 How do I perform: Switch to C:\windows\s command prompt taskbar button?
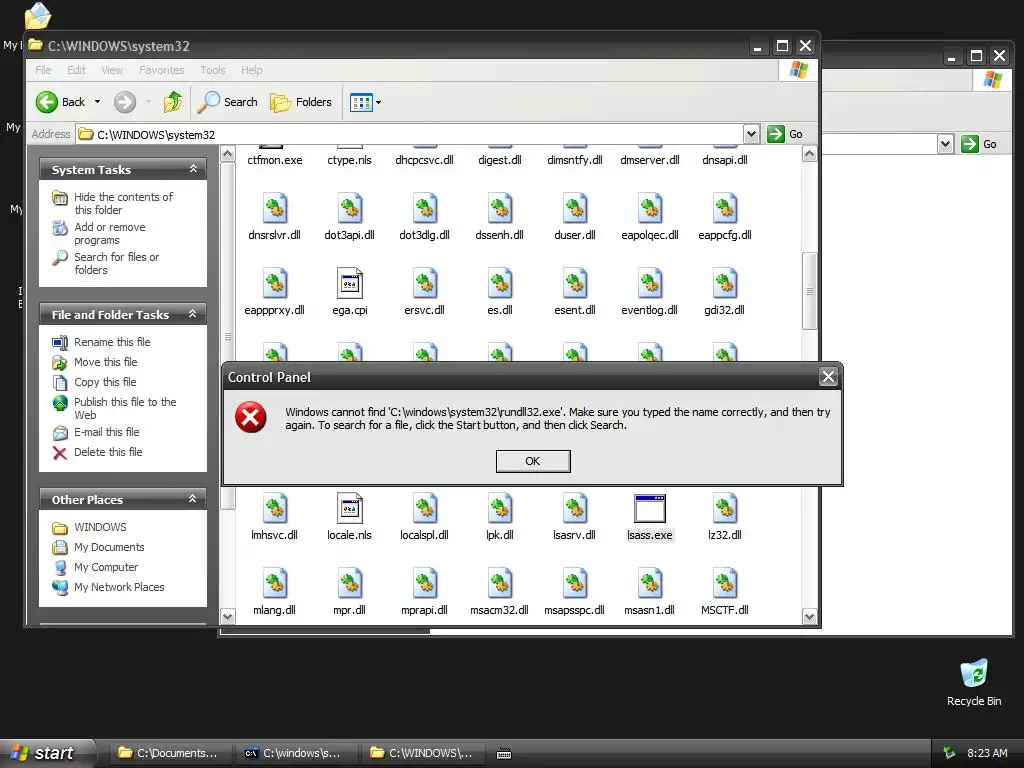[295, 753]
